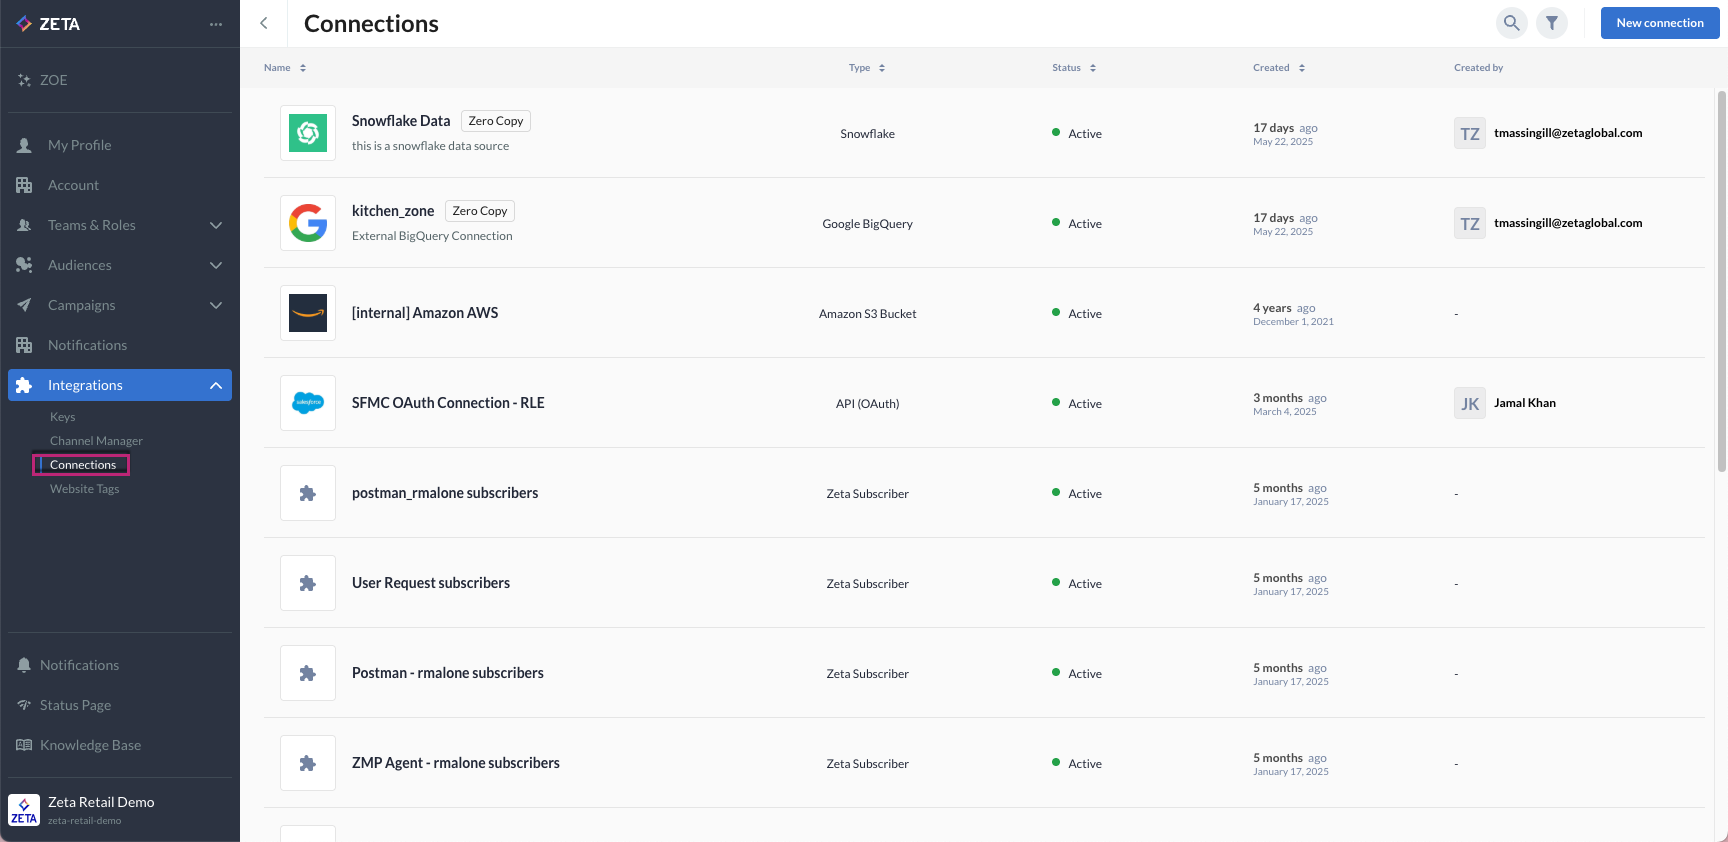1728x842 pixels.
Task: Open the Zeta Retail Demo account switcher
Action: (120, 809)
